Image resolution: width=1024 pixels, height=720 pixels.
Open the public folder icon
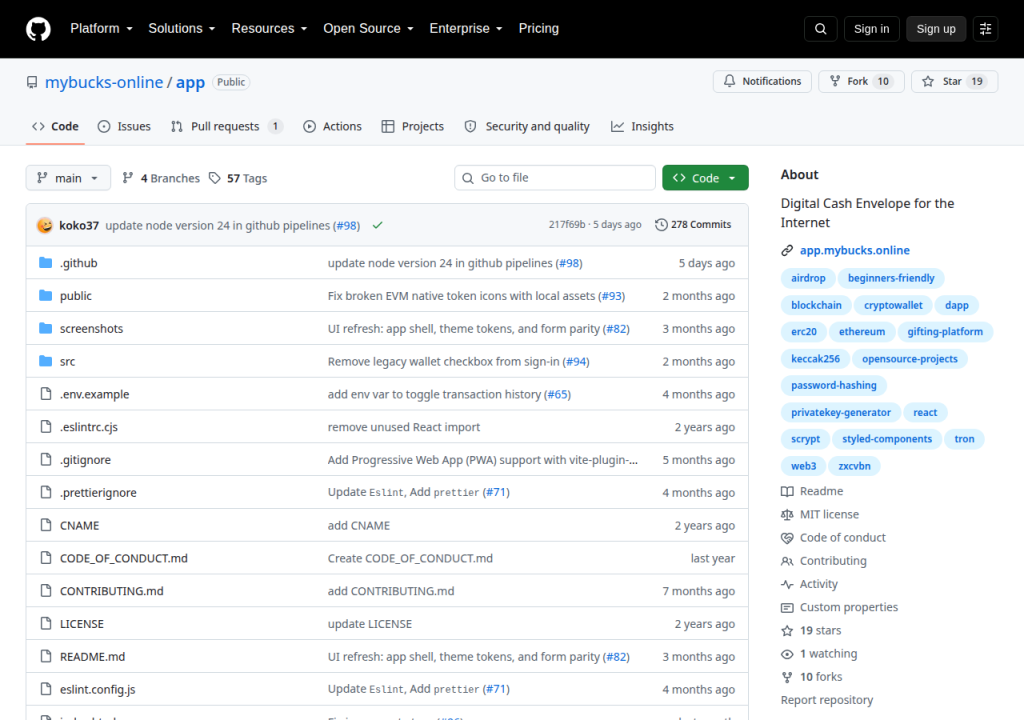coord(46,295)
